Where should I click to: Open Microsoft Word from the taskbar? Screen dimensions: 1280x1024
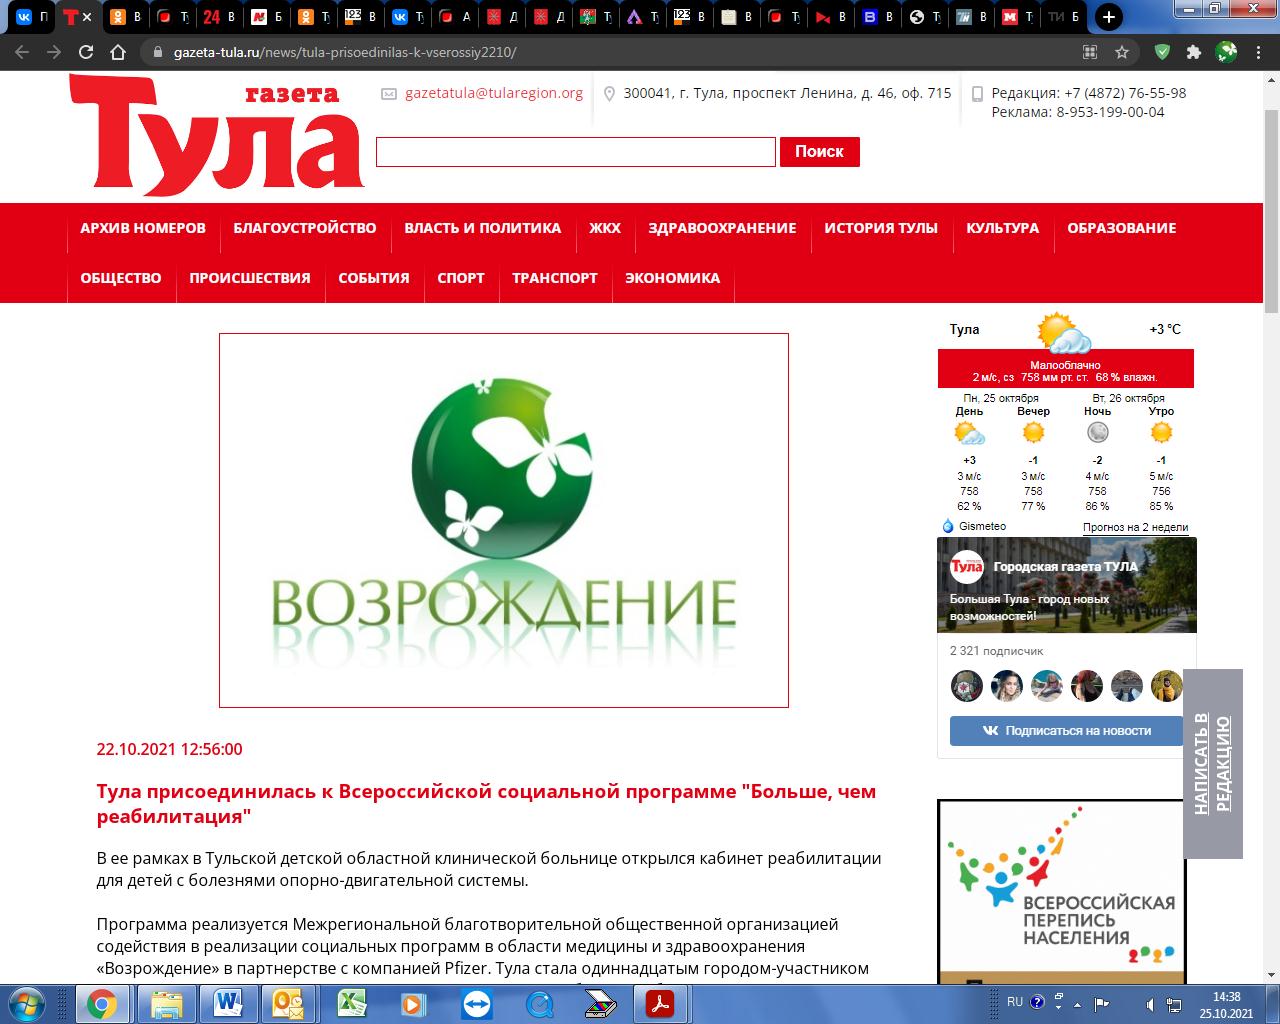pyautogui.click(x=229, y=1004)
